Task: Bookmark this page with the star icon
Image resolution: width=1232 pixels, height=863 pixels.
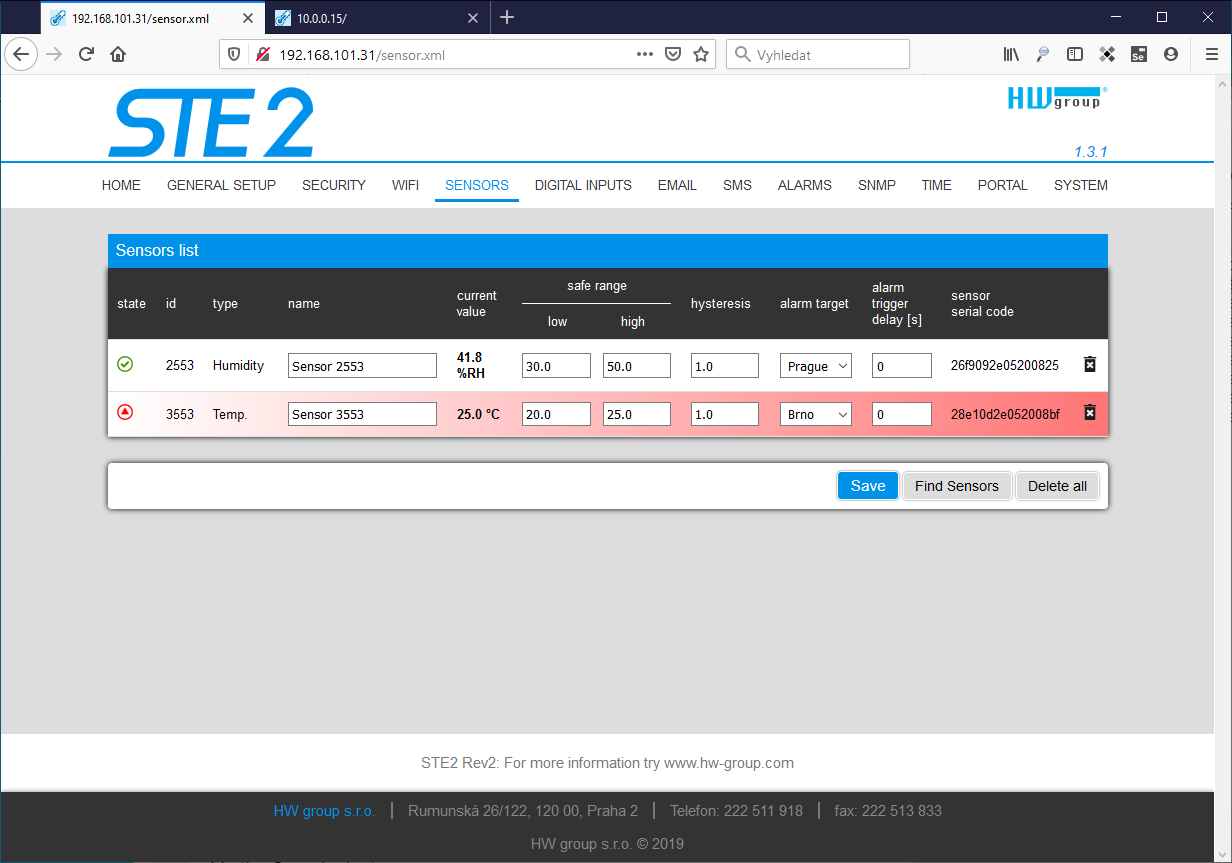Action: tap(701, 55)
